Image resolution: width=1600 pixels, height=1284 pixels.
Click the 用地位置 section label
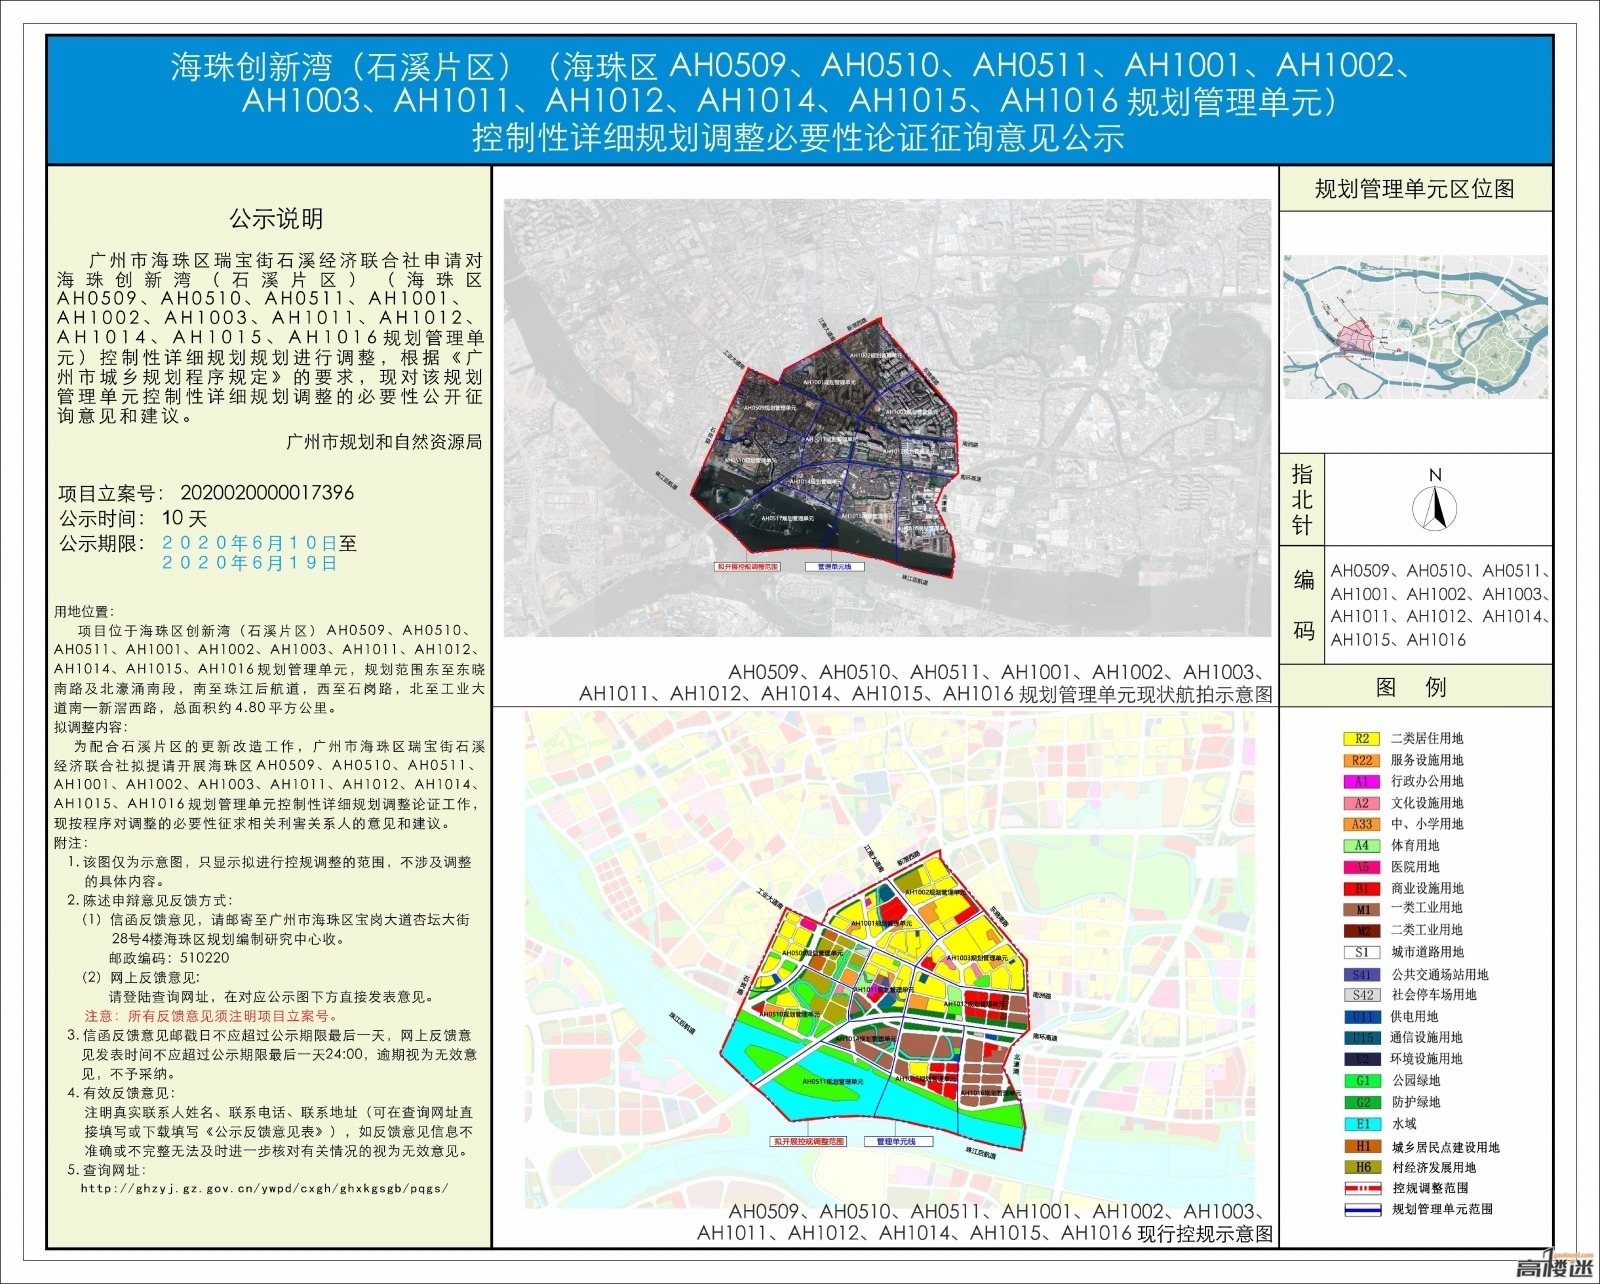[84, 612]
